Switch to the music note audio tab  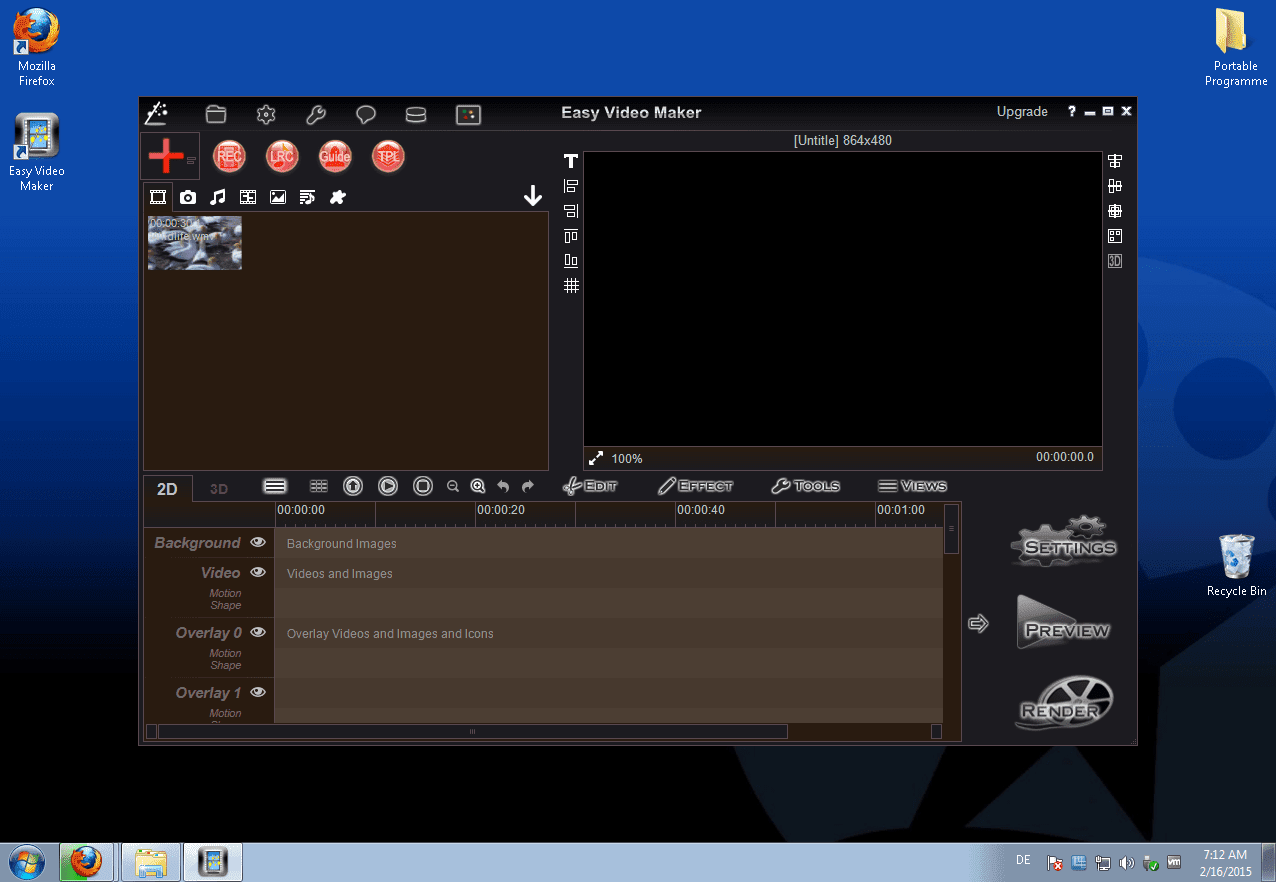point(218,197)
